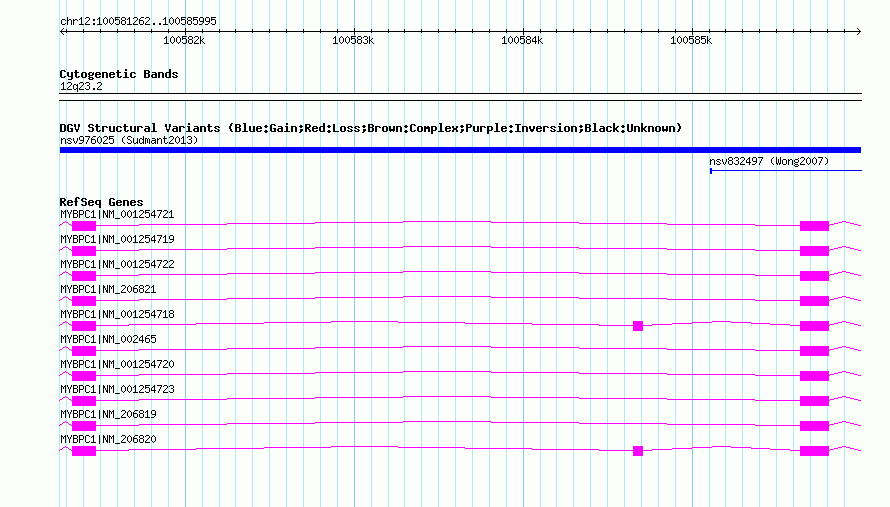This screenshot has width=890, height=507.
Task: Select transcript label MYBPC1|NM_001254723
Action: click(117, 389)
